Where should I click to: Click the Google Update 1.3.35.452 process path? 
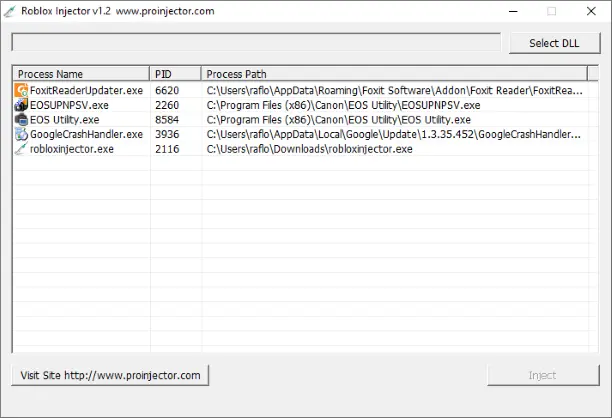(x=394, y=134)
